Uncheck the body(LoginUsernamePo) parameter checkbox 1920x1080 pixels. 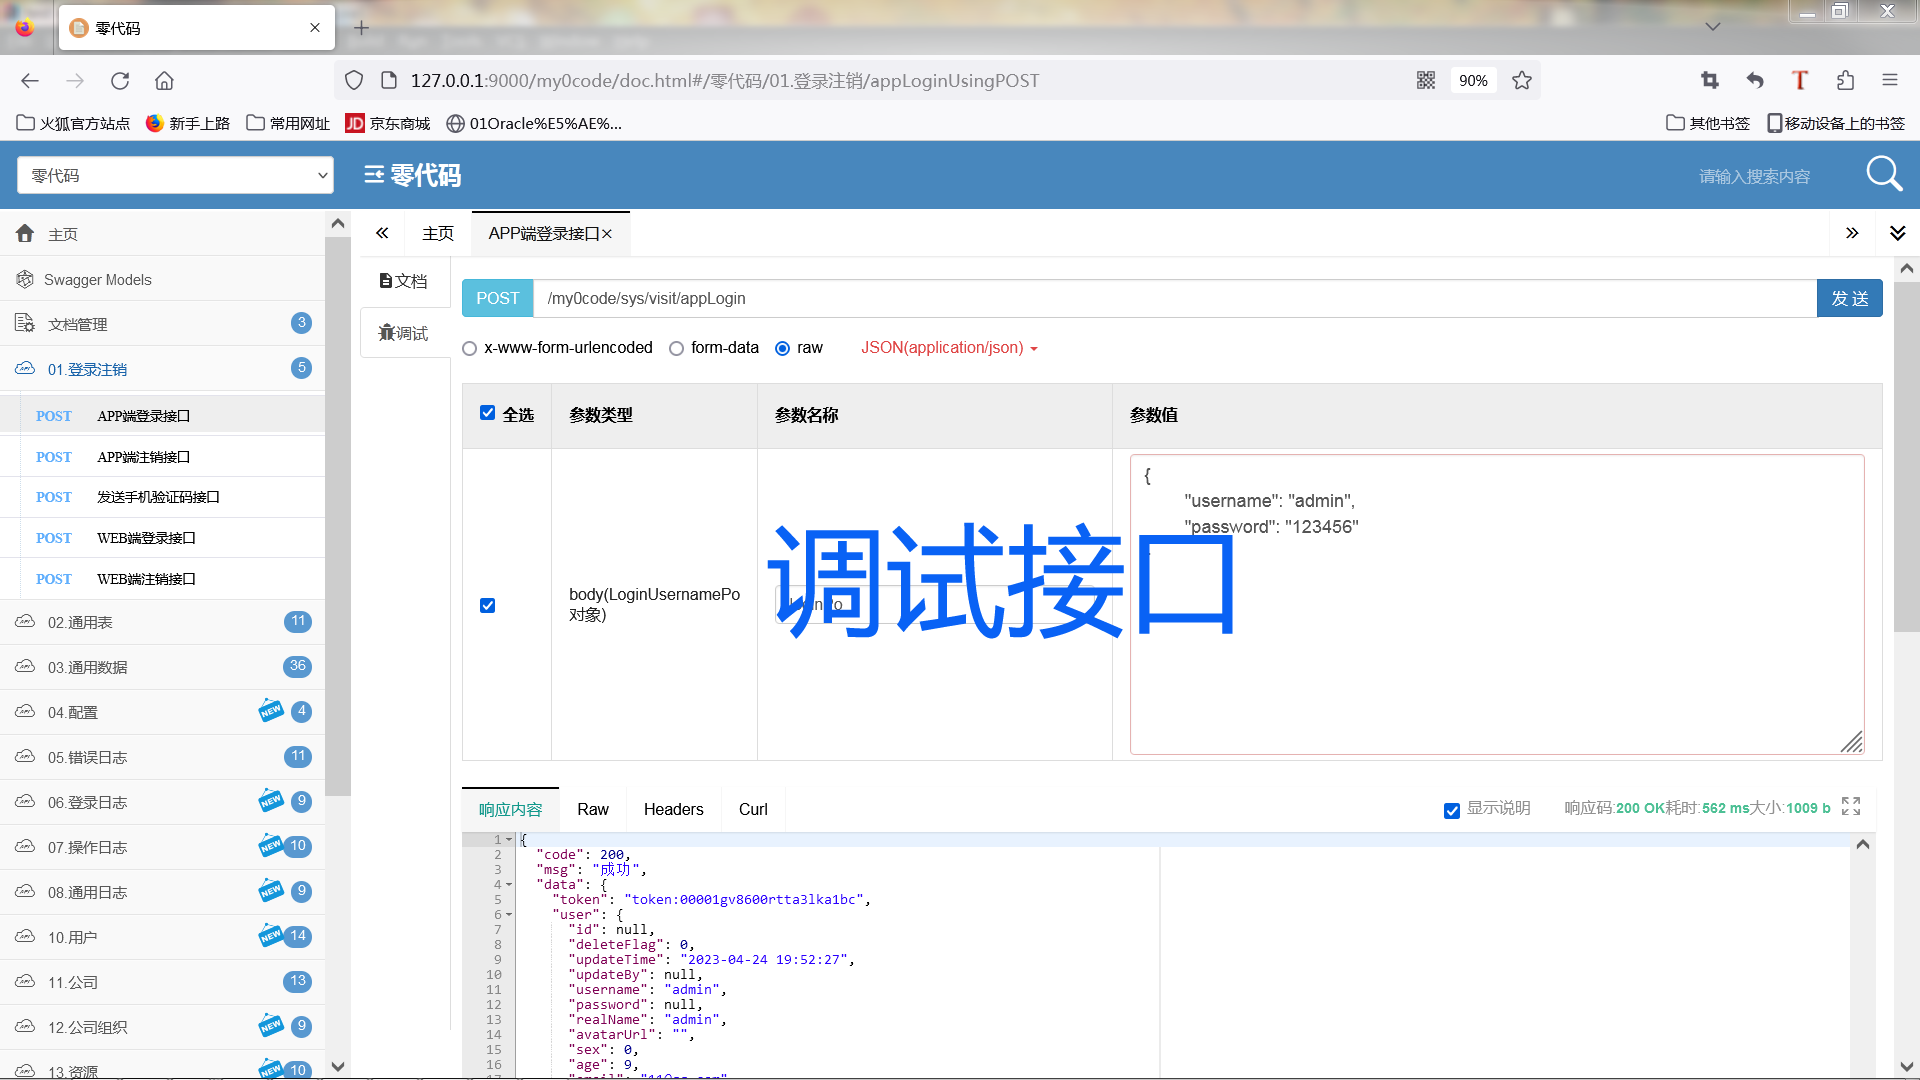487,605
